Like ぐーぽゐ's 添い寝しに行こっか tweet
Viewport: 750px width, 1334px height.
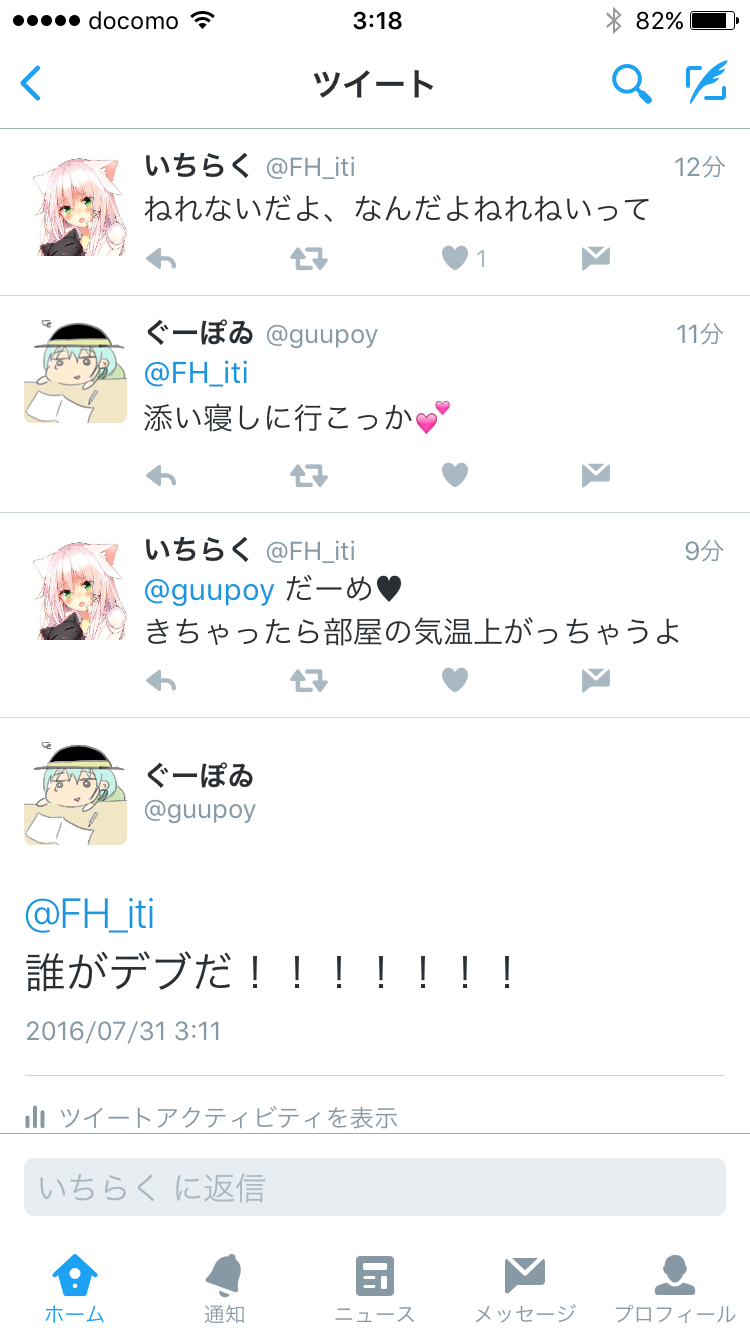click(x=455, y=475)
